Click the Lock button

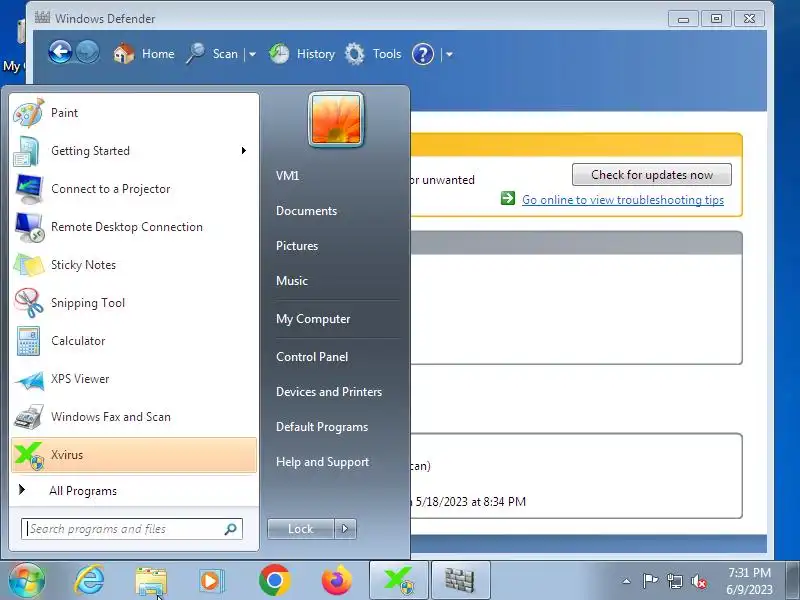click(301, 529)
